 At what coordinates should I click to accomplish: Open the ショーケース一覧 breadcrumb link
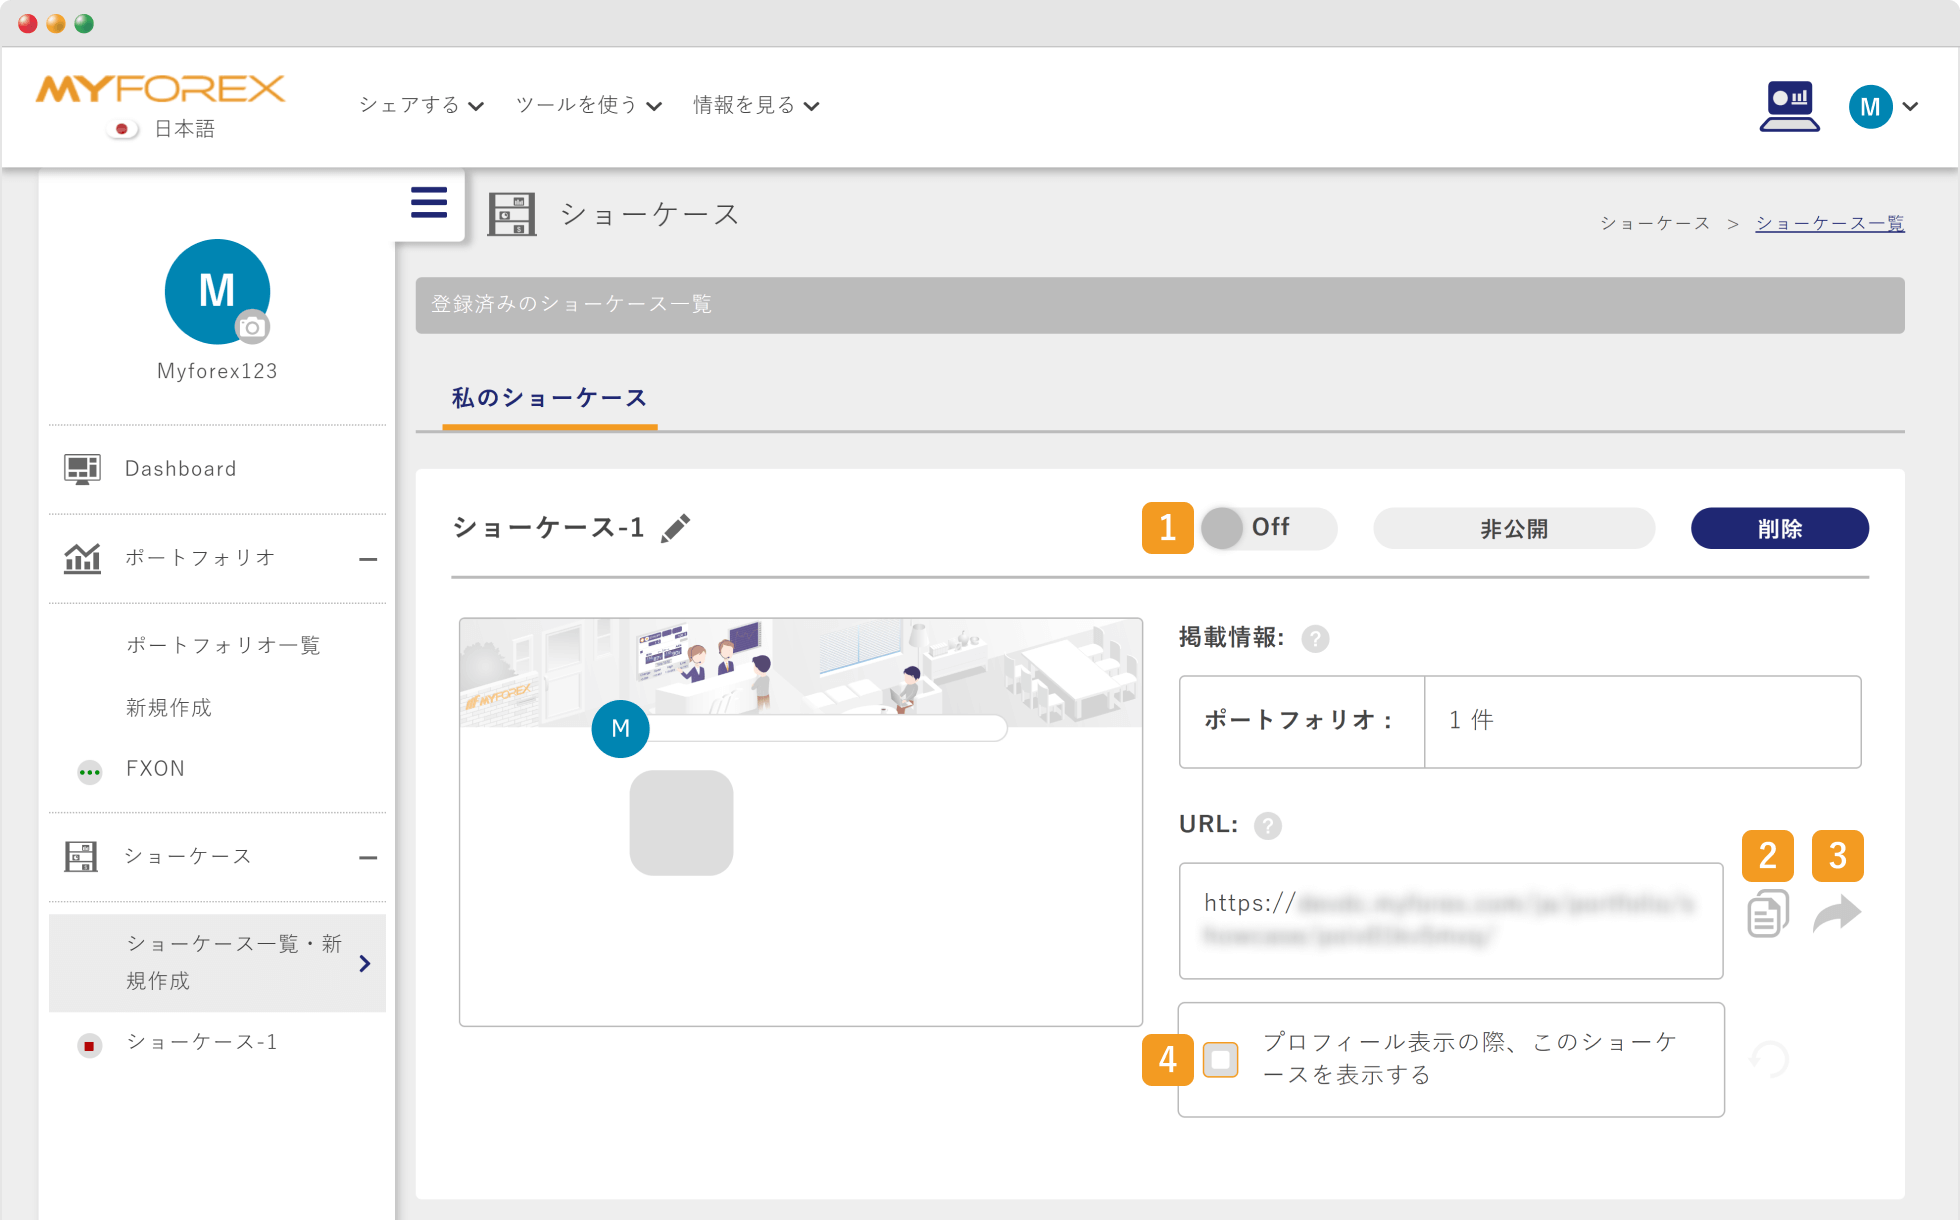[1830, 222]
